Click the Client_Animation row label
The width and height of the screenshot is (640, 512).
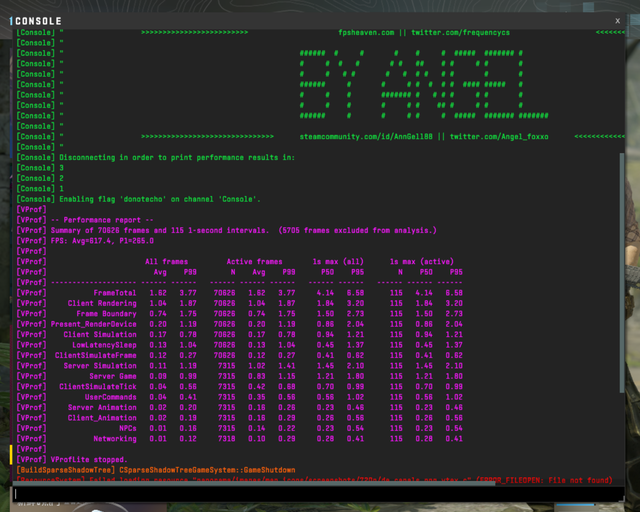click(102, 418)
